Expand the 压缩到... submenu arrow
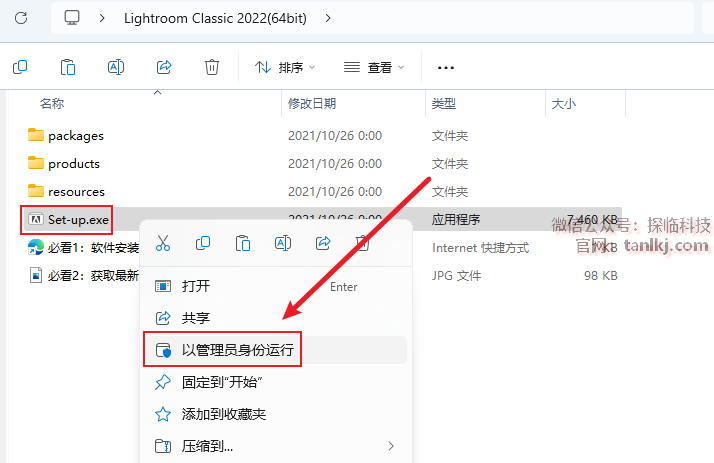The height and width of the screenshot is (463, 714). (391, 446)
